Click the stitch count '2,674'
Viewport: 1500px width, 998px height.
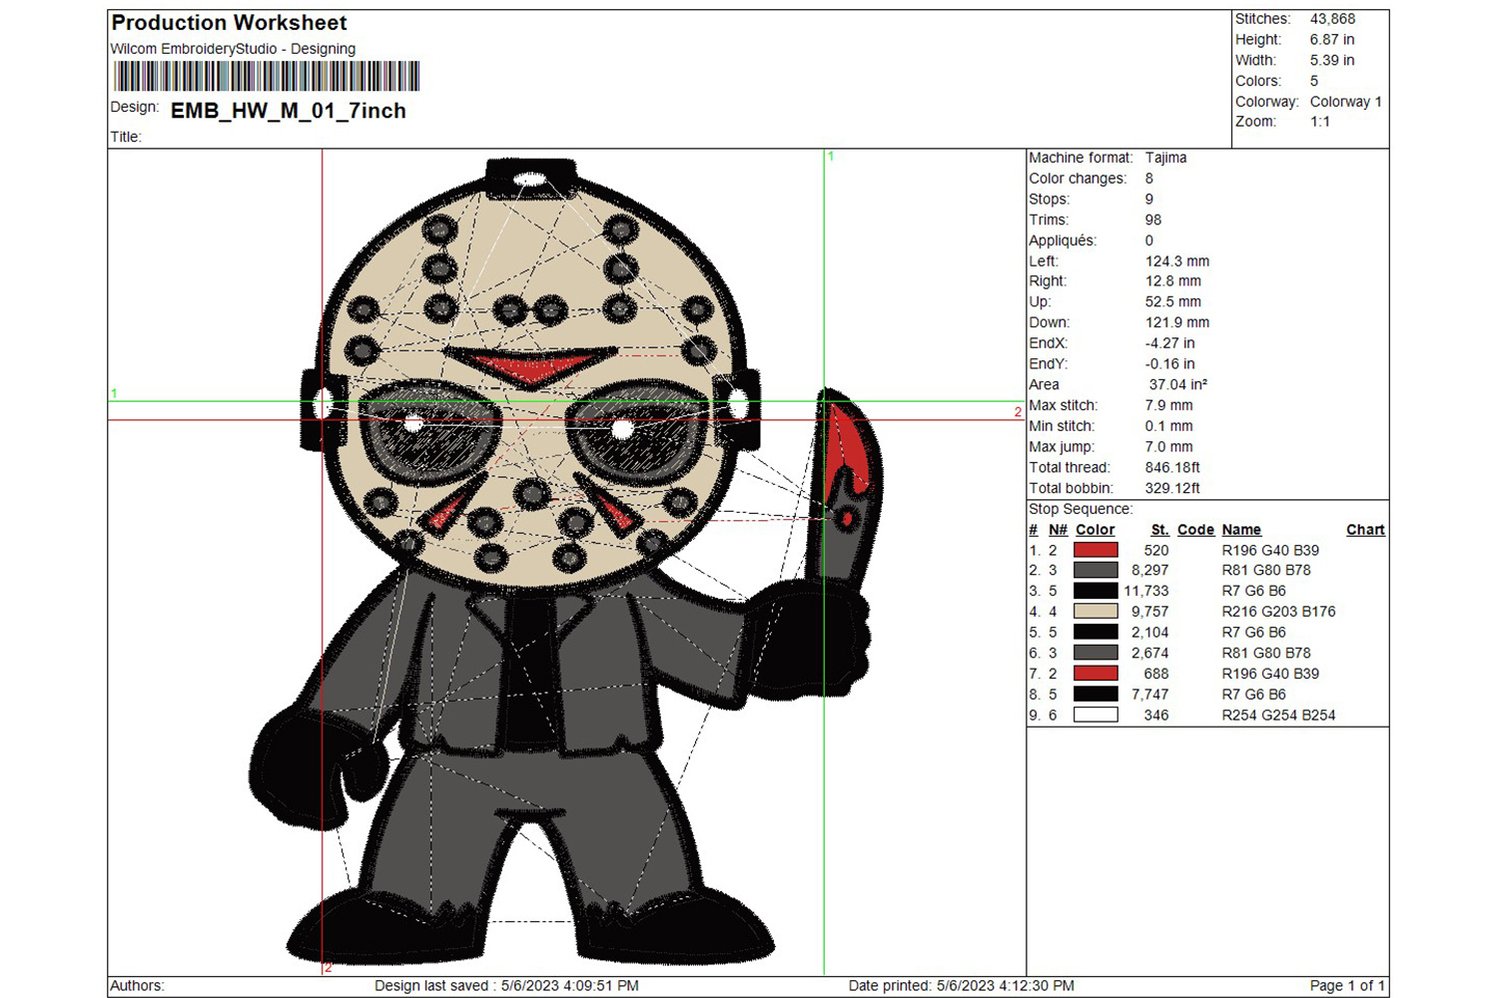(1150, 653)
